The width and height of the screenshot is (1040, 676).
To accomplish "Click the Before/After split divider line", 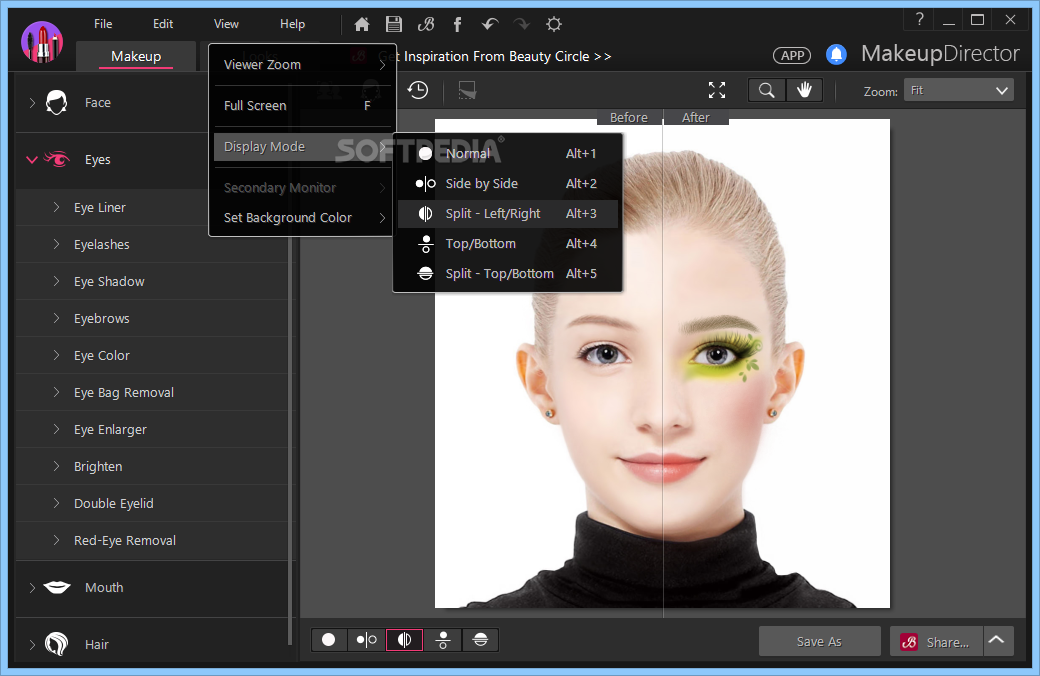I will [663, 365].
